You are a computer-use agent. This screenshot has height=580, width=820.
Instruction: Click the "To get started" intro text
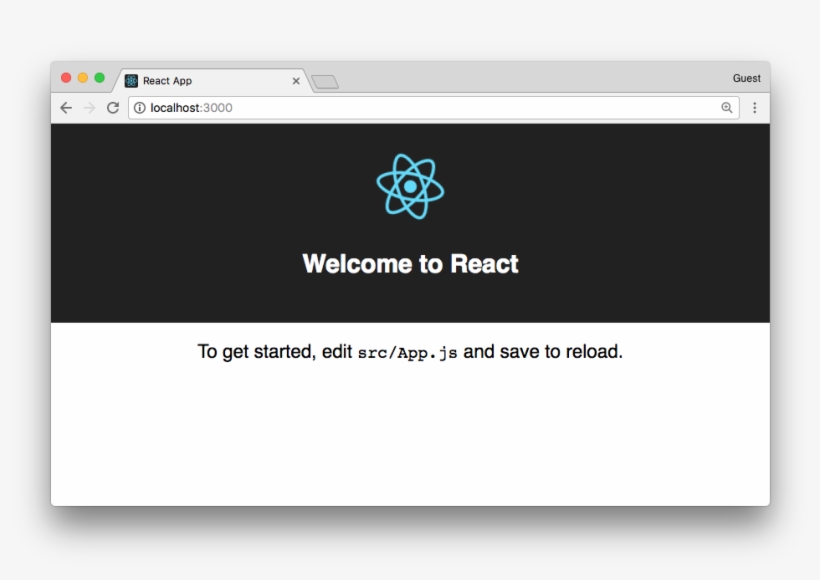pos(257,352)
